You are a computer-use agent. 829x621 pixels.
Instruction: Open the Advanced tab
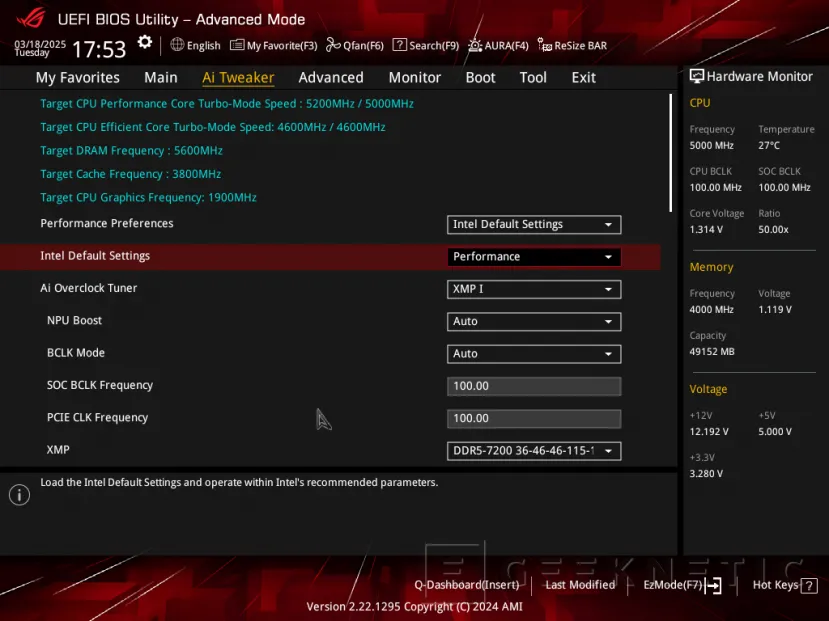coord(331,78)
